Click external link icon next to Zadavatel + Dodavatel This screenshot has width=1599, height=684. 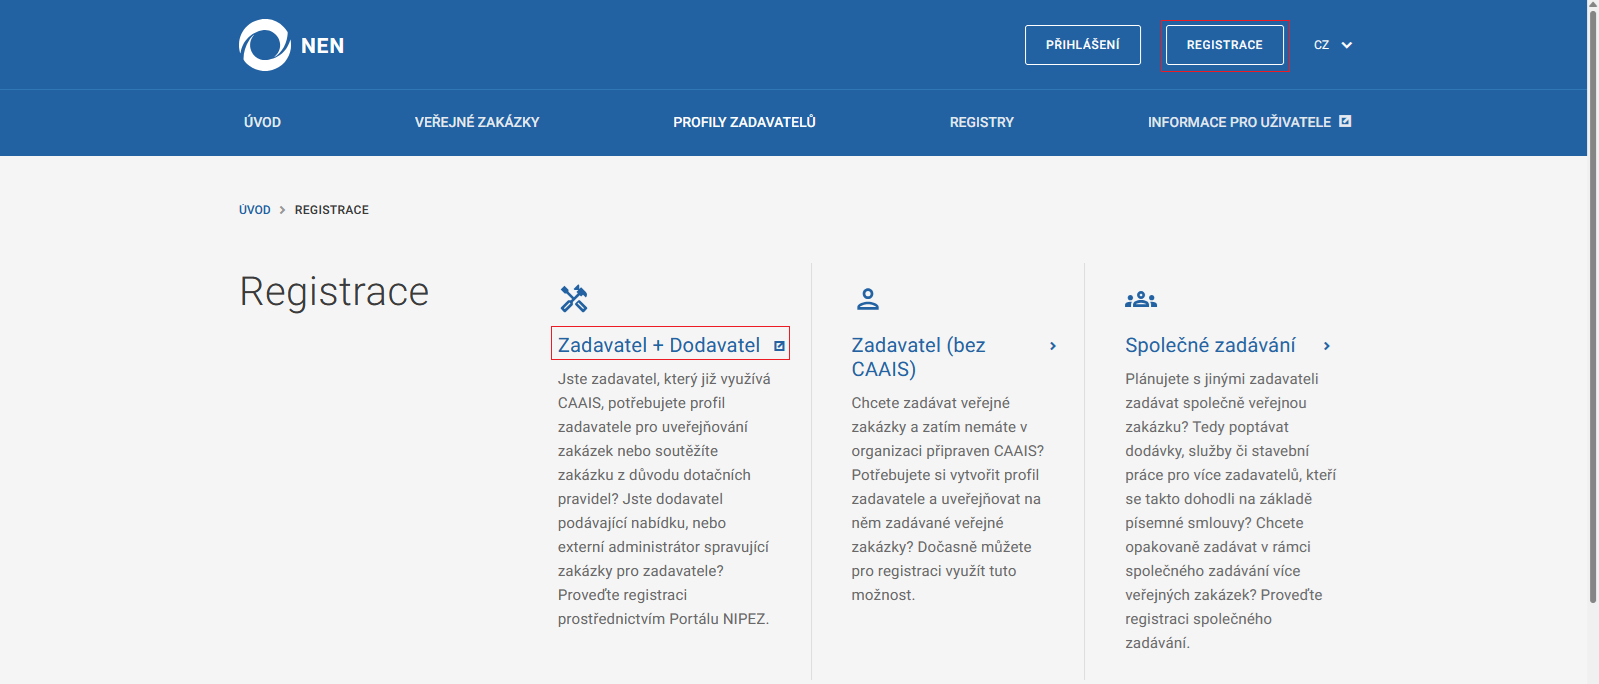[x=779, y=346]
